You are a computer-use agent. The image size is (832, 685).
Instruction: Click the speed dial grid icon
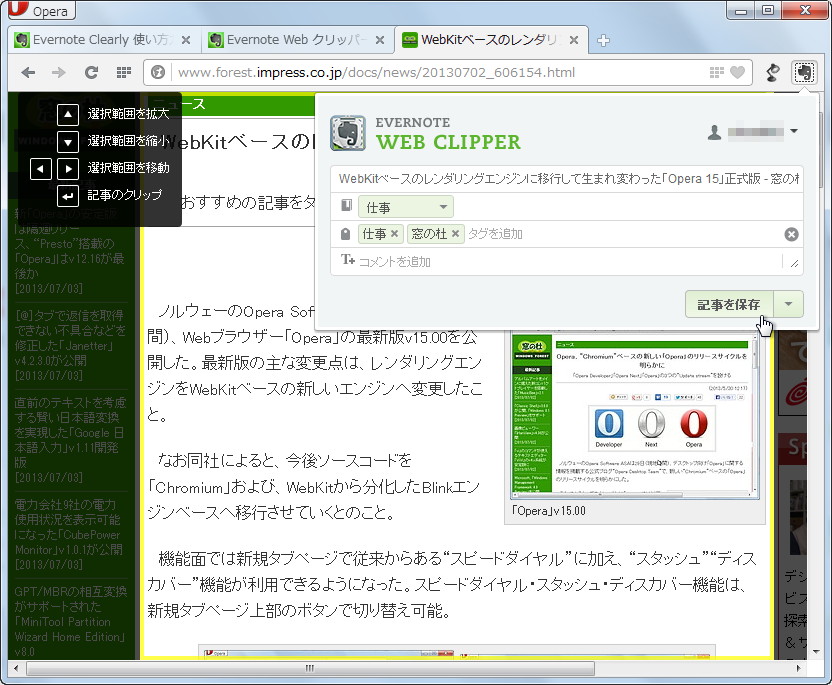pos(124,72)
